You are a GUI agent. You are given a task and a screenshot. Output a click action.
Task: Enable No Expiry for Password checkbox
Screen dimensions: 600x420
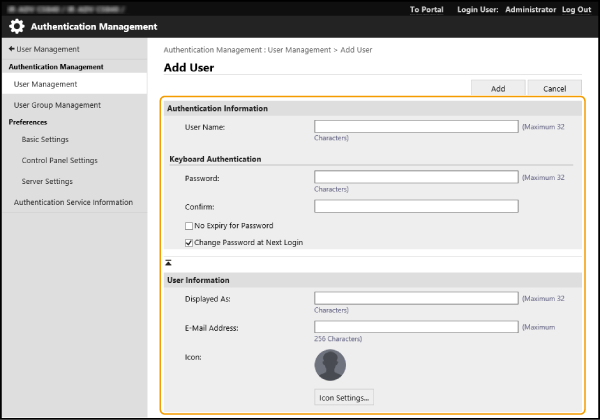pyautogui.click(x=189, y=226)
